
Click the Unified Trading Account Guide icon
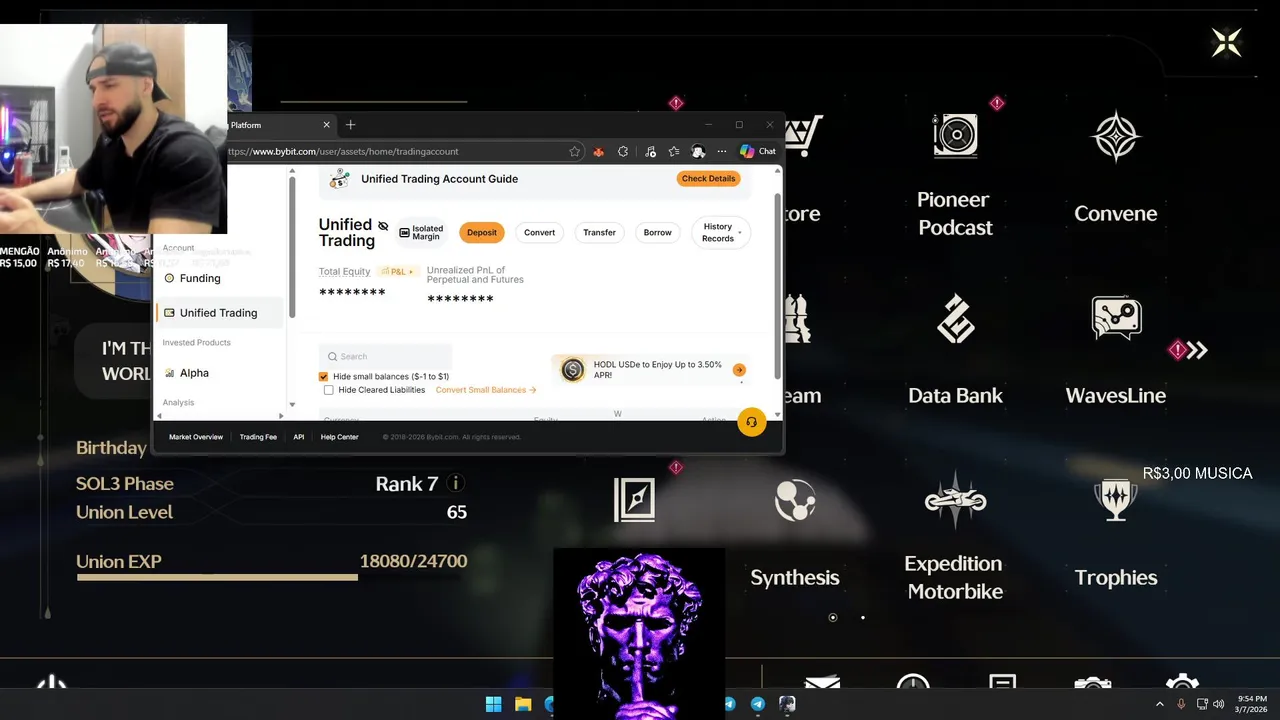click(x=340, y=179)
